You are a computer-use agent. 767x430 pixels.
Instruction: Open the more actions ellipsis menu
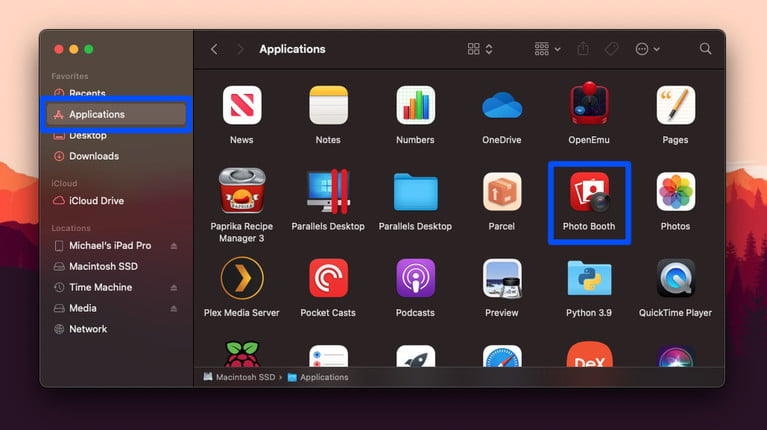coord(647,49)
